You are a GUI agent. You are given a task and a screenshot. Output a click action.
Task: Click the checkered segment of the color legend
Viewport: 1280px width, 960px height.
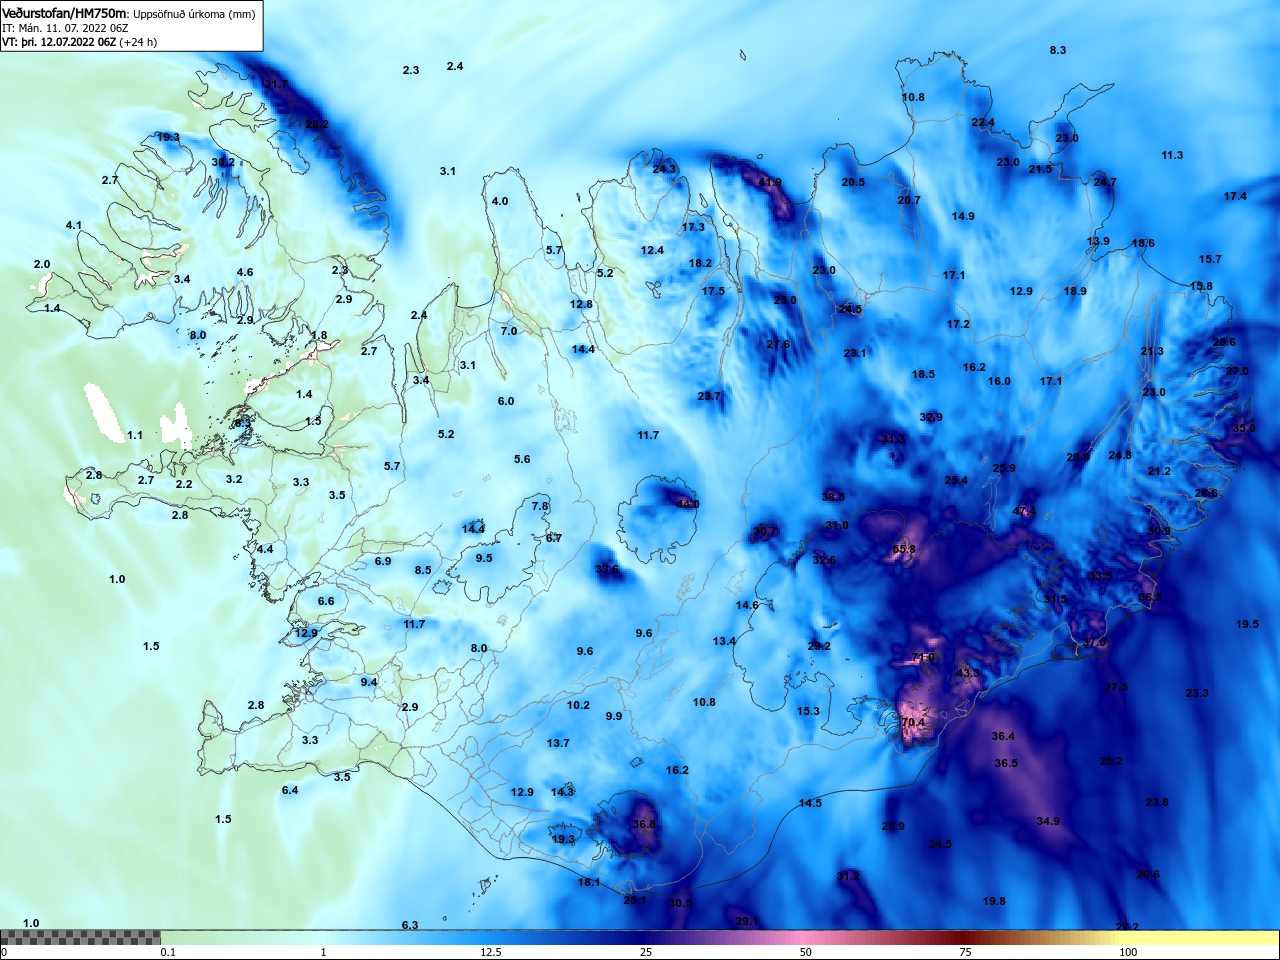[80, 937]
